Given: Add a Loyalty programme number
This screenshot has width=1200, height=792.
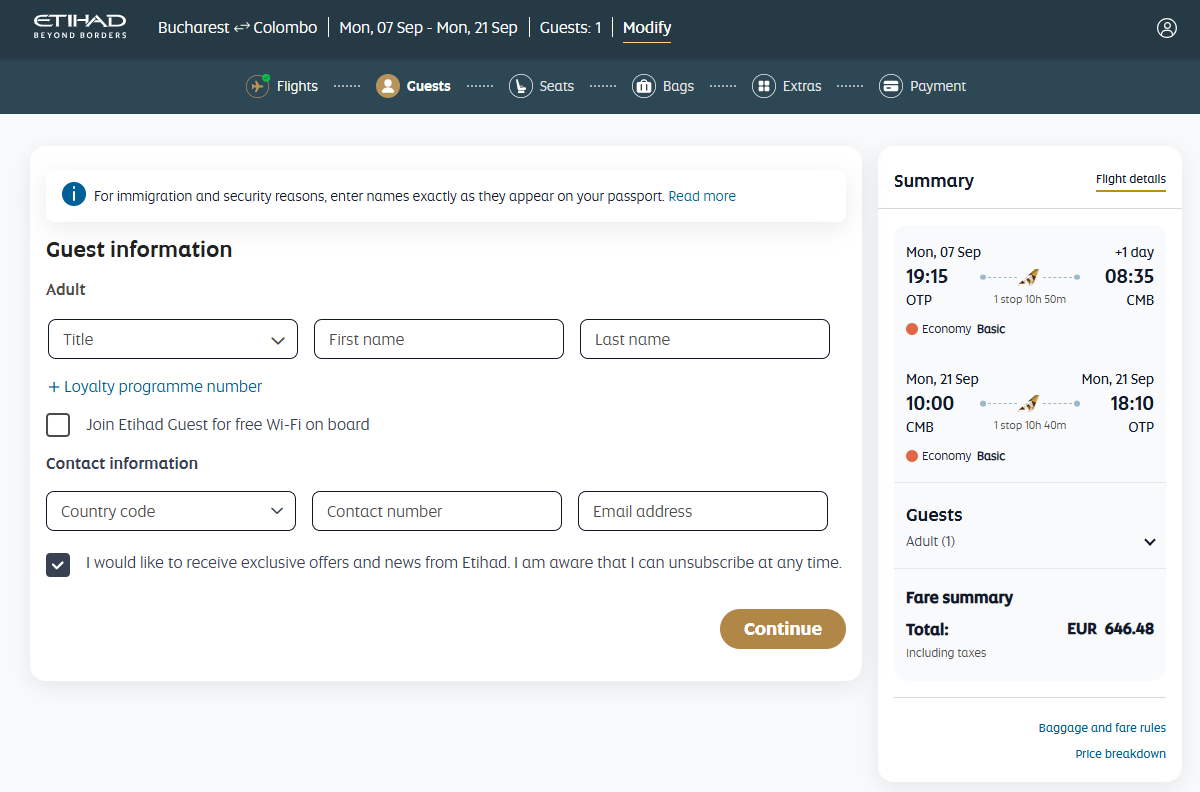Looking at the screenshot, I should click(x=155, y=387).
